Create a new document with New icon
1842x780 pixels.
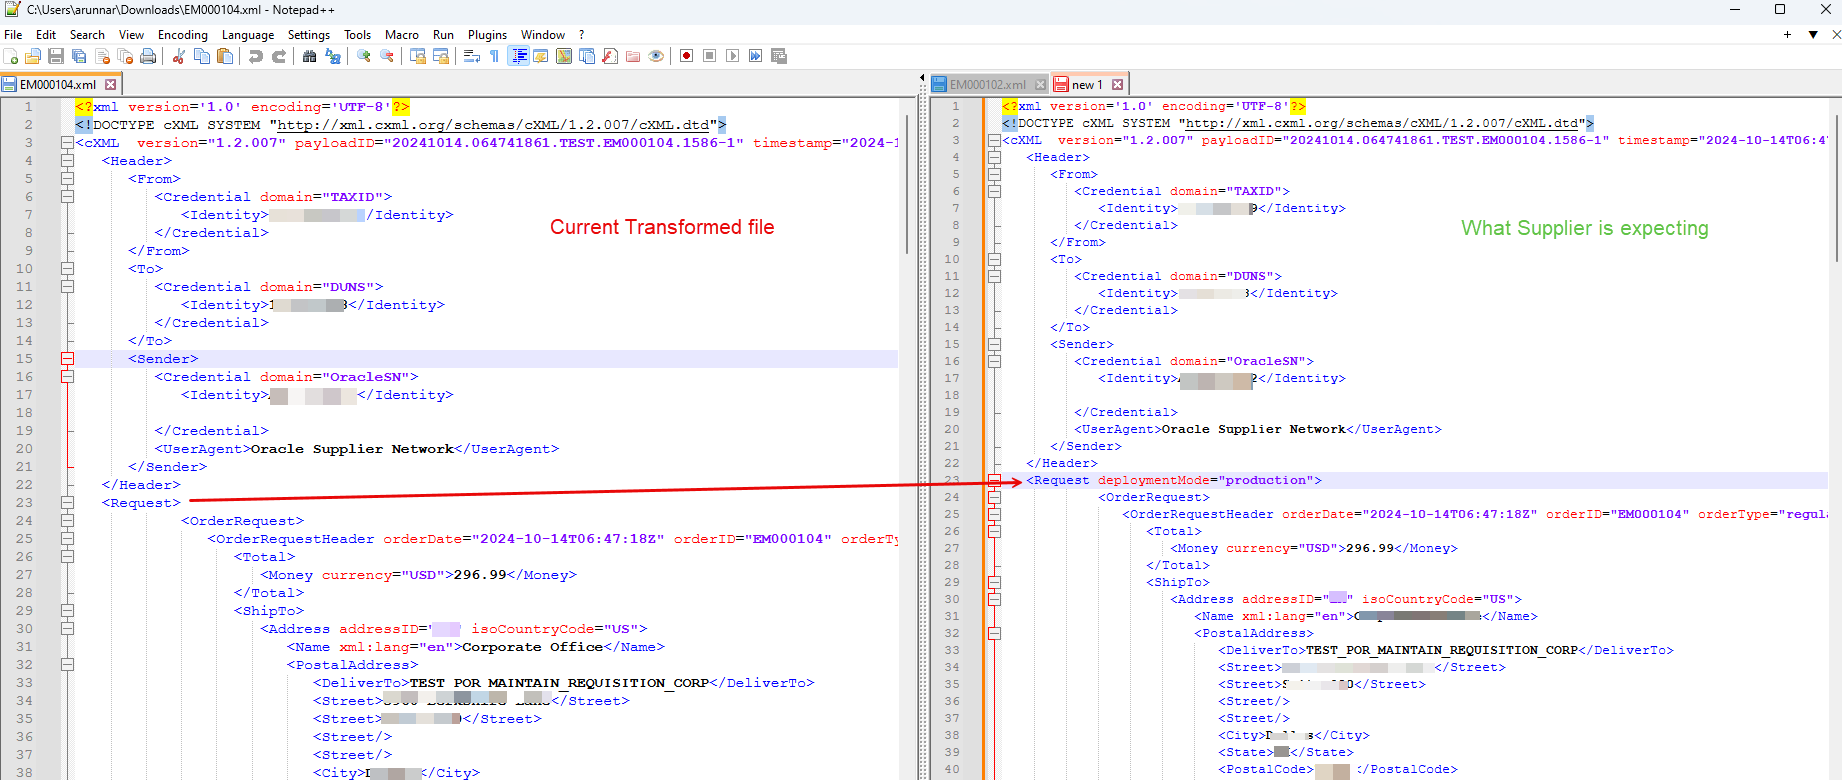pyautogui.click(x=10, y=56)
